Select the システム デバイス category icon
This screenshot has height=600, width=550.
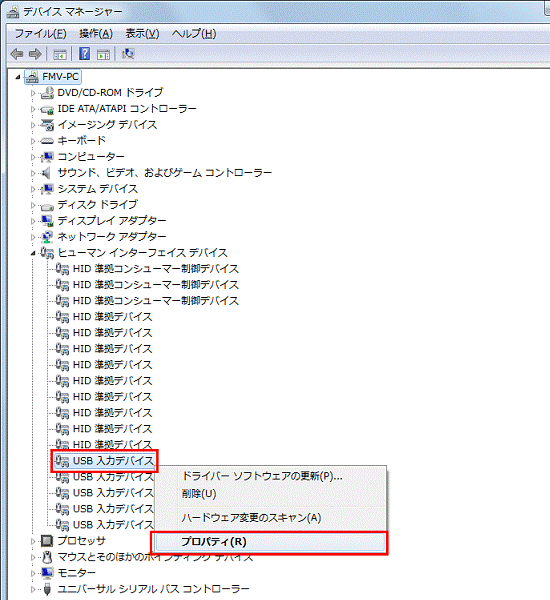click(x=47, y=189)
